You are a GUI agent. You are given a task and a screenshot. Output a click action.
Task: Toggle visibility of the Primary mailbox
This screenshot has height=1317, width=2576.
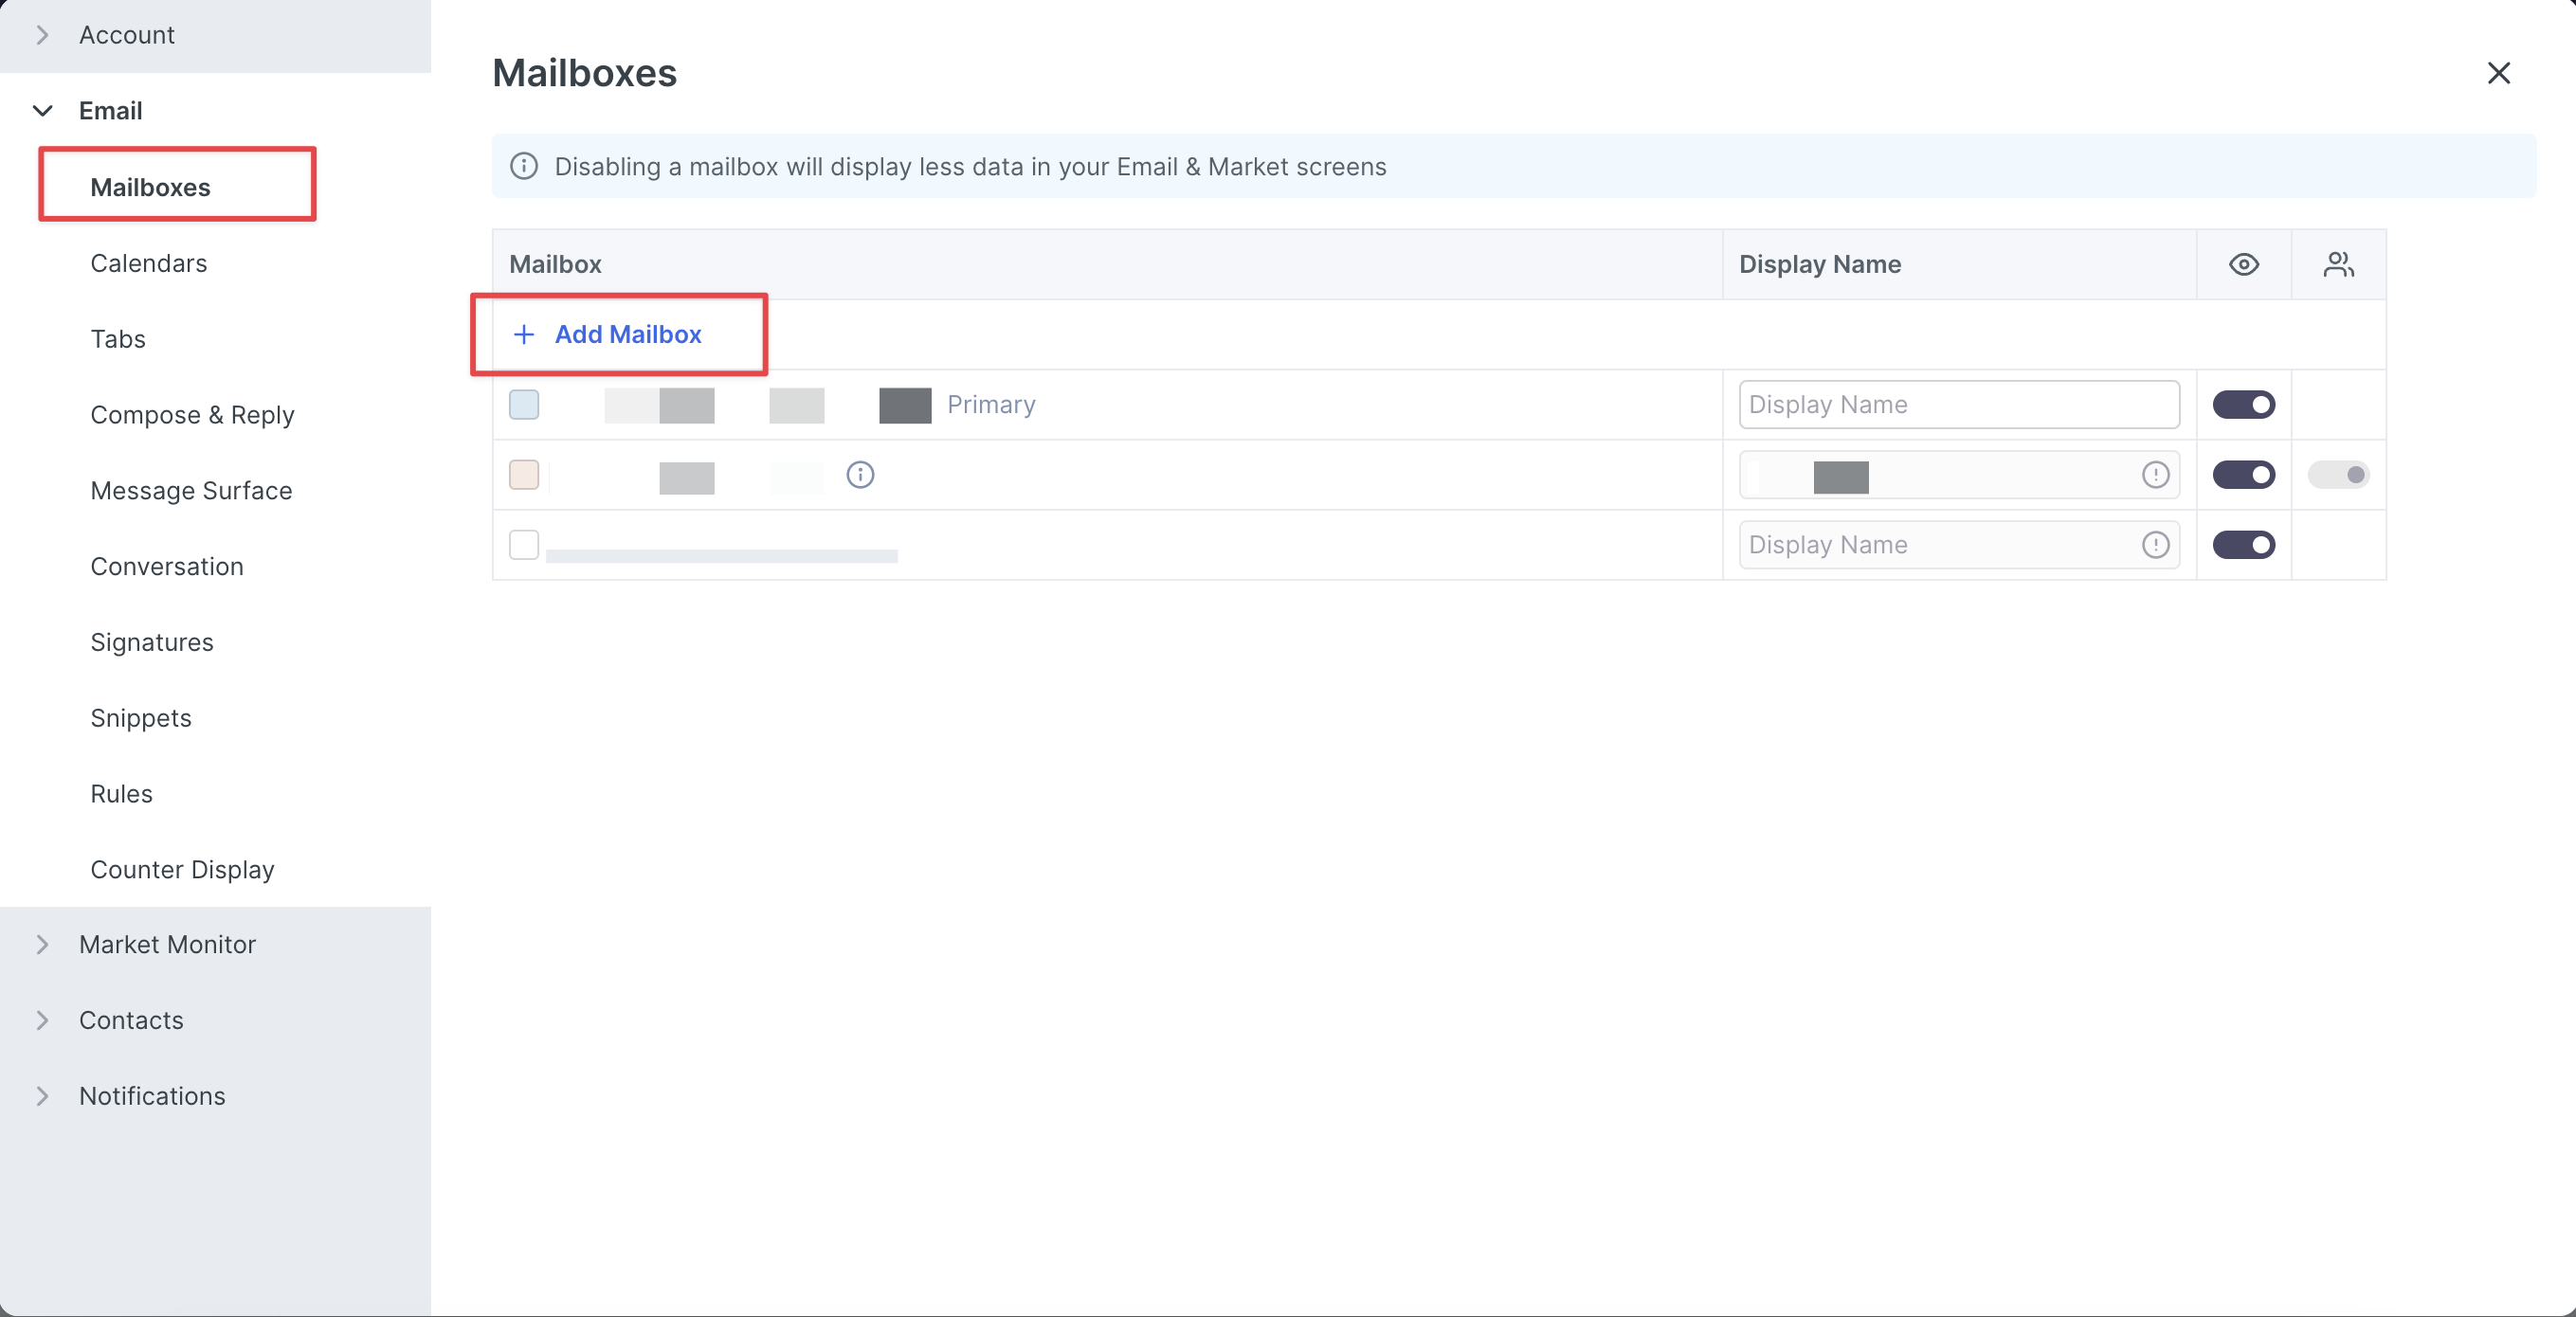(x=2243, y=404)
